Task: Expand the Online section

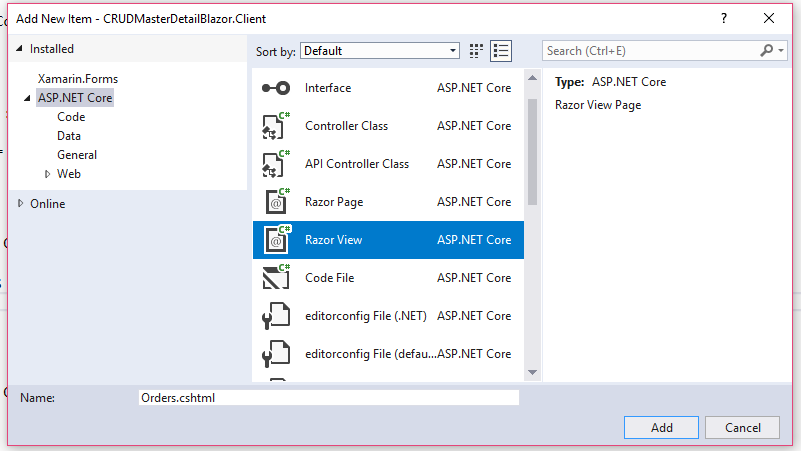Action: click(20, 203)
